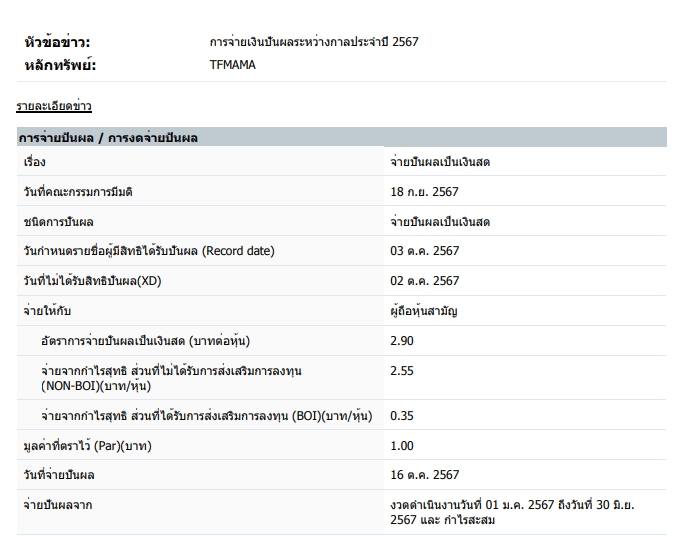The width and height of the screenshot is (686, 536).
Task: Click the ผู้ถือหุ้นสามัญ value
Action: pos(424,311)
